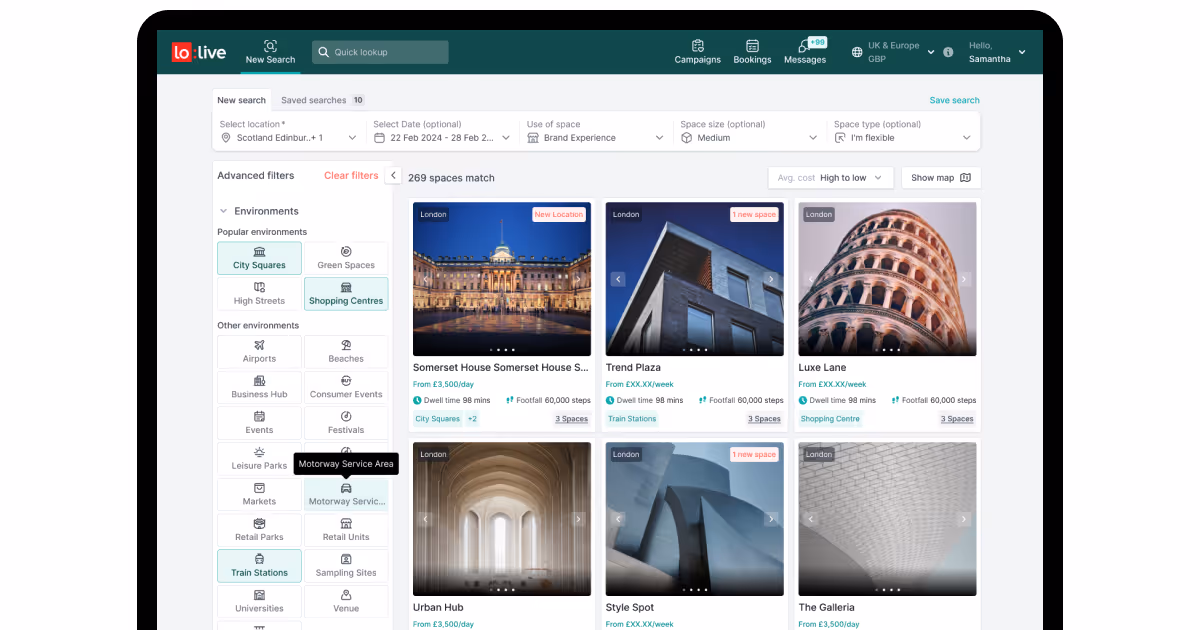Select the Events environment tile
Image resolution: width=1200 pixels, height=630 pixels.
(259, 423)
